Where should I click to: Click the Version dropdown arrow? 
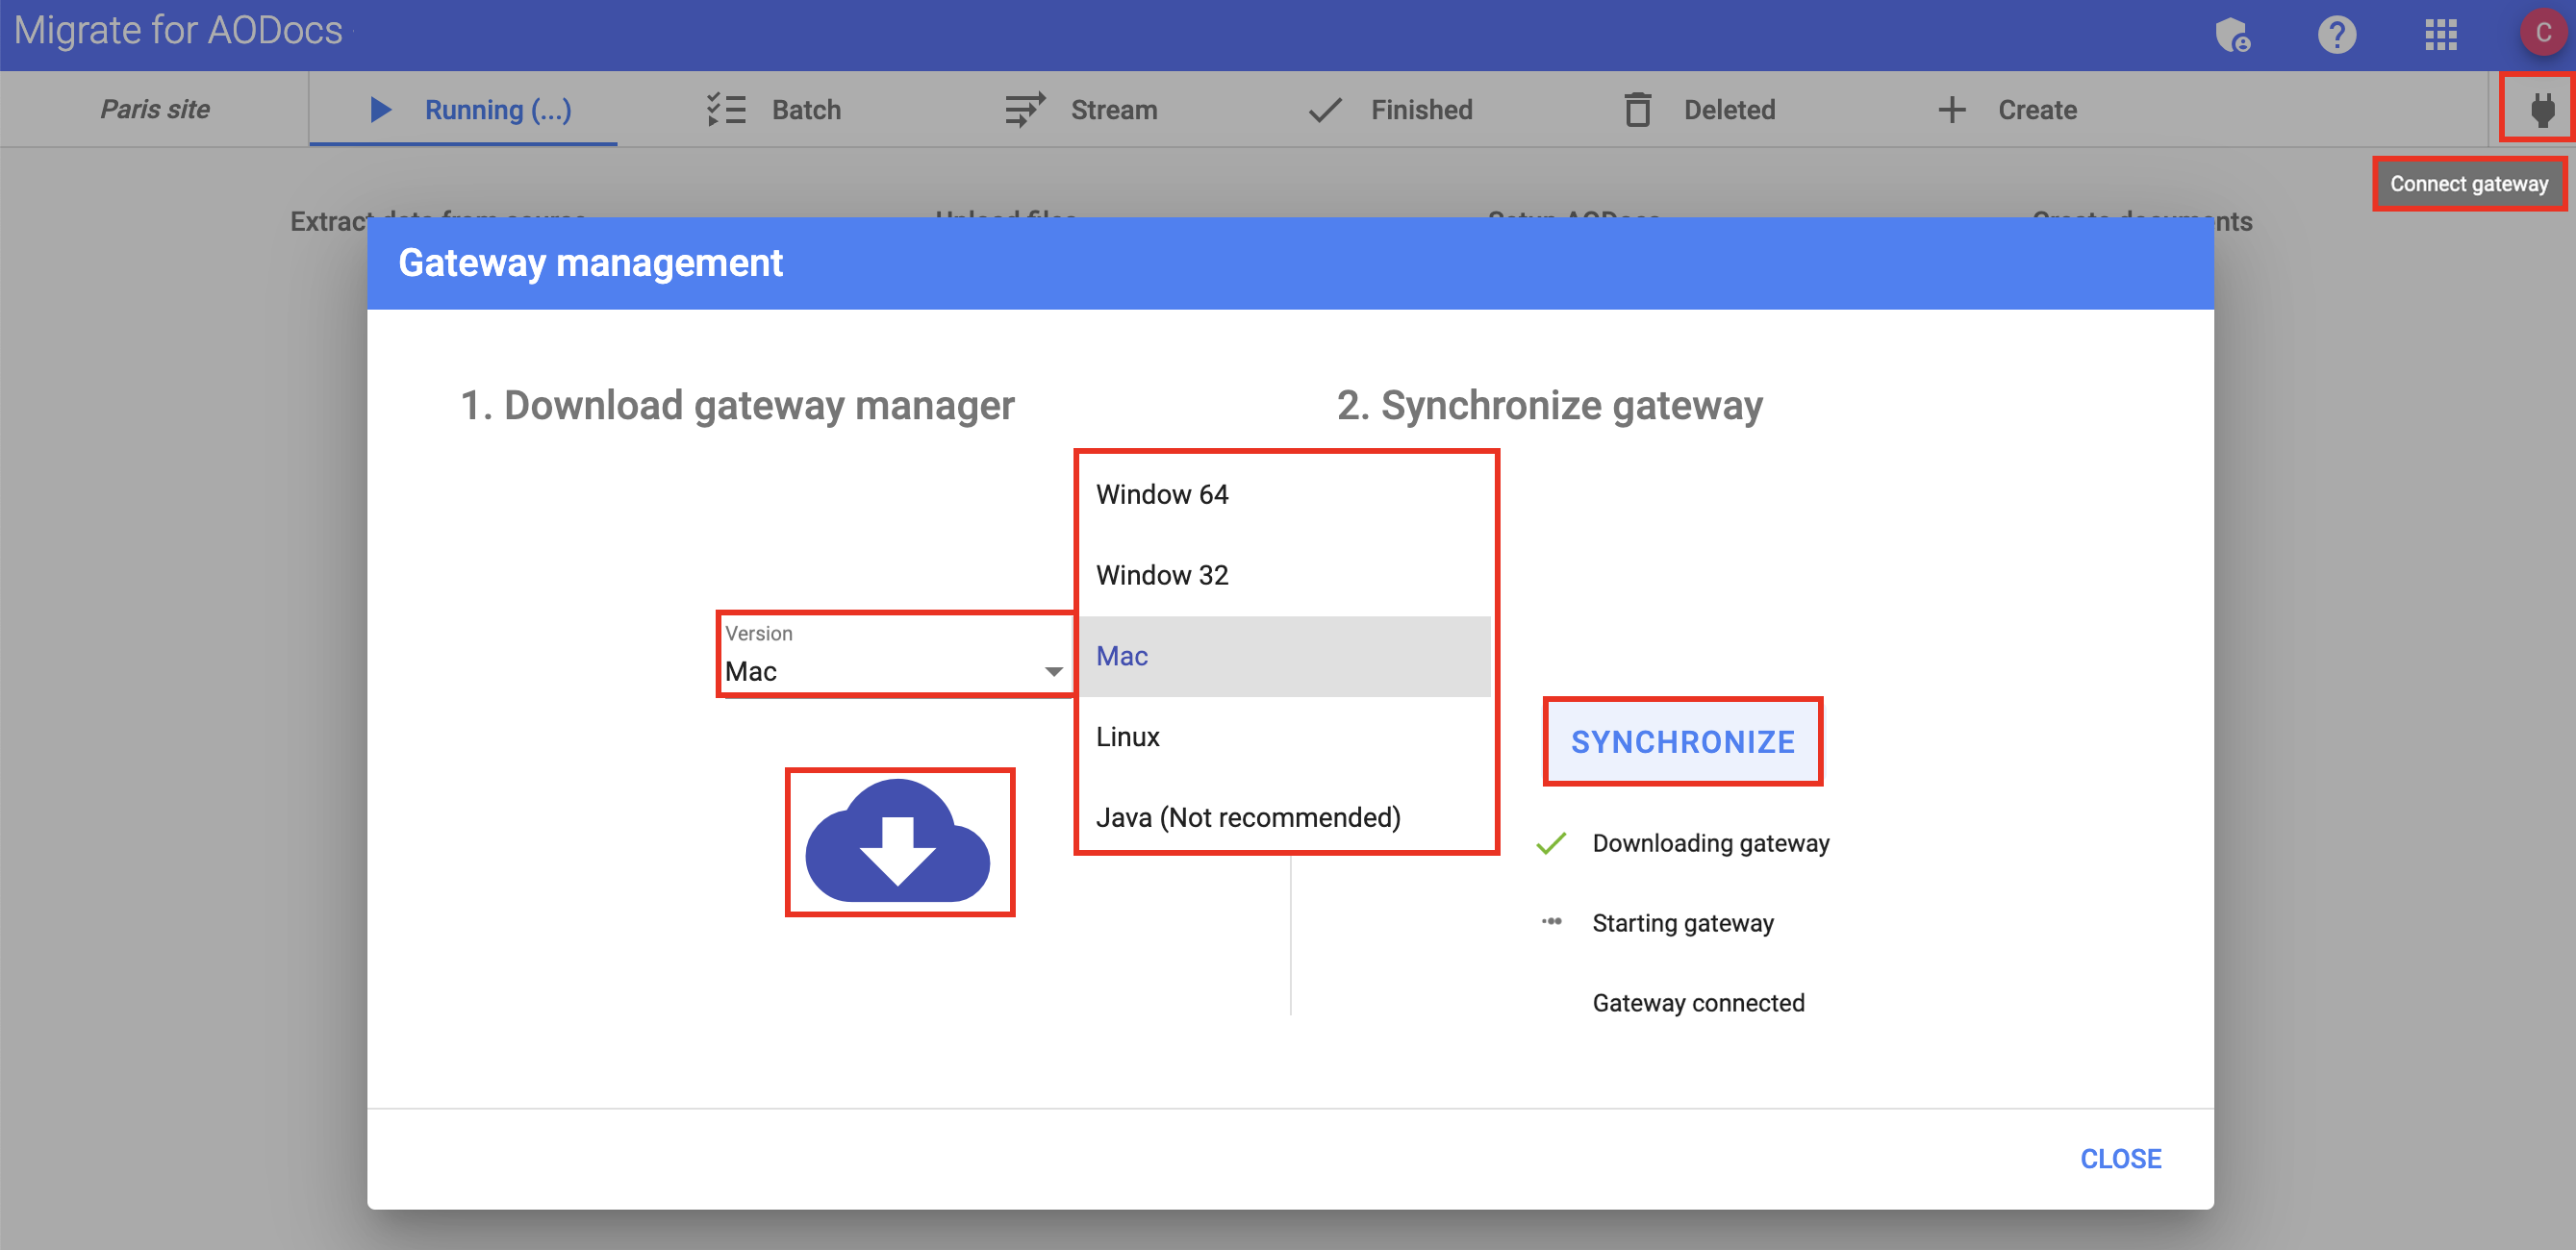coord(1053,672)
